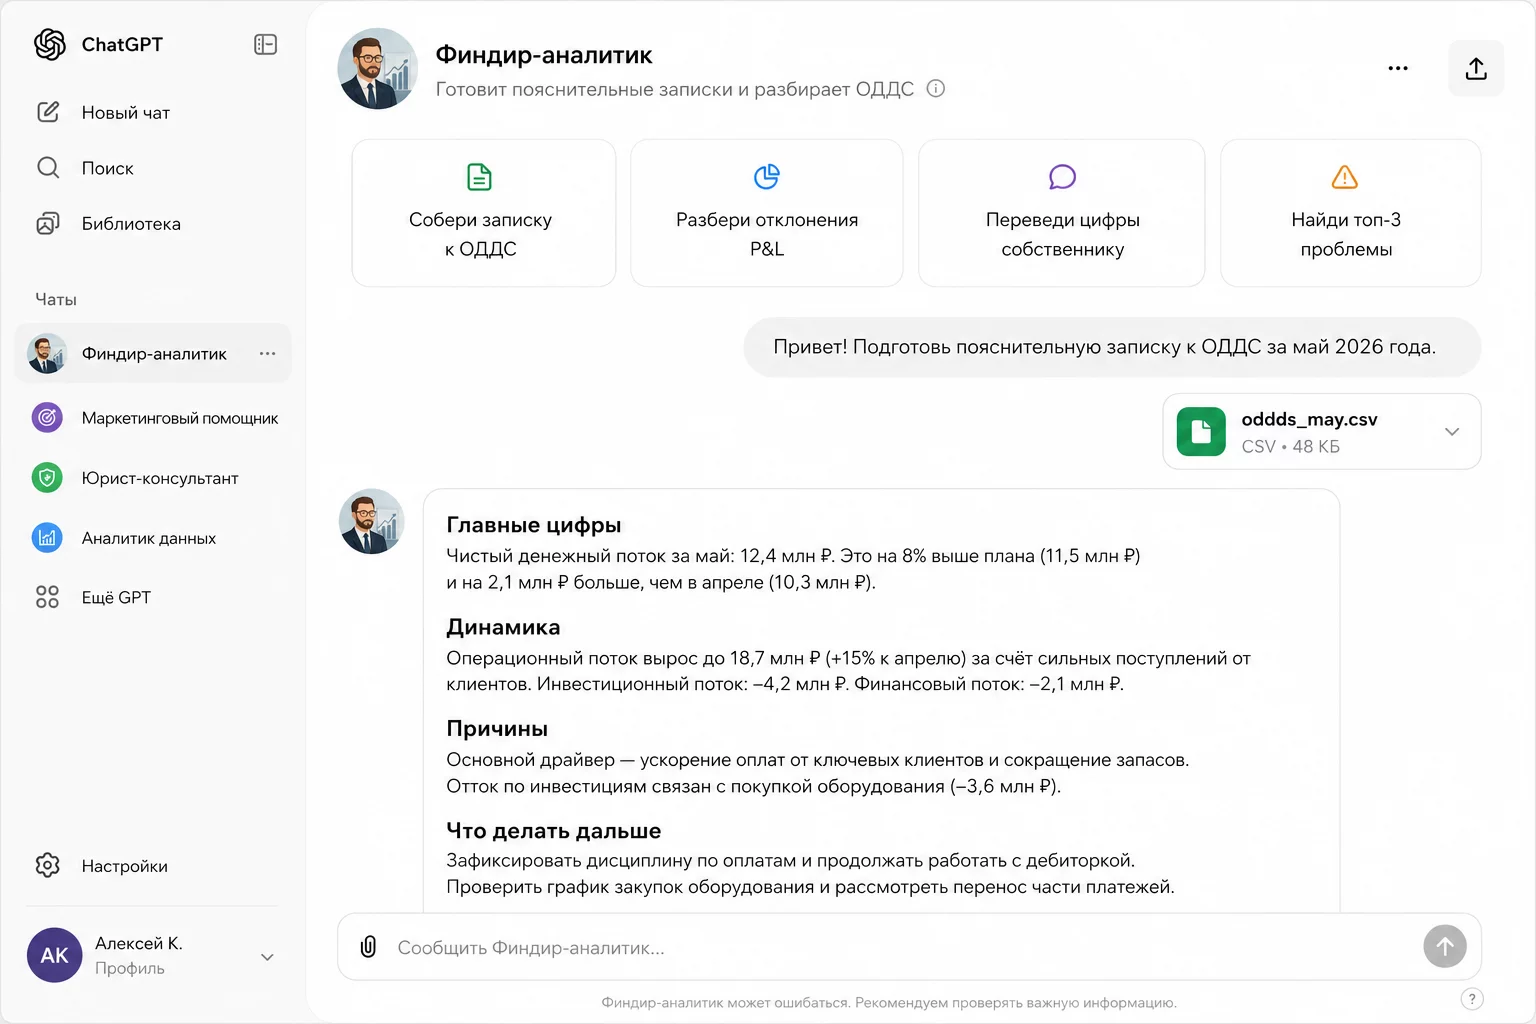Open the Юрист-консультант chat
1536x1024 pixels.
point(153,477)
